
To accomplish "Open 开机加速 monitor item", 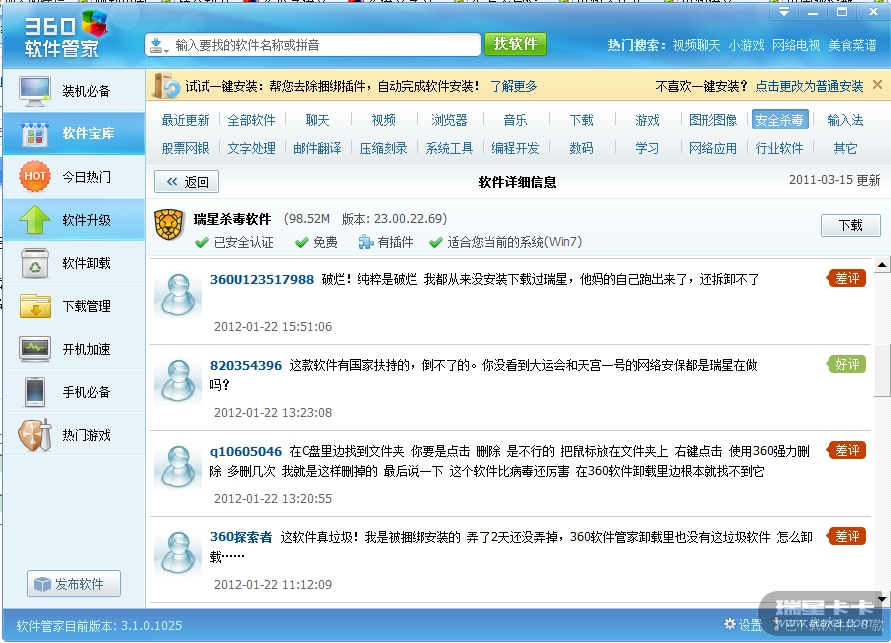I will pyautogui.click(x=74, y=349).
